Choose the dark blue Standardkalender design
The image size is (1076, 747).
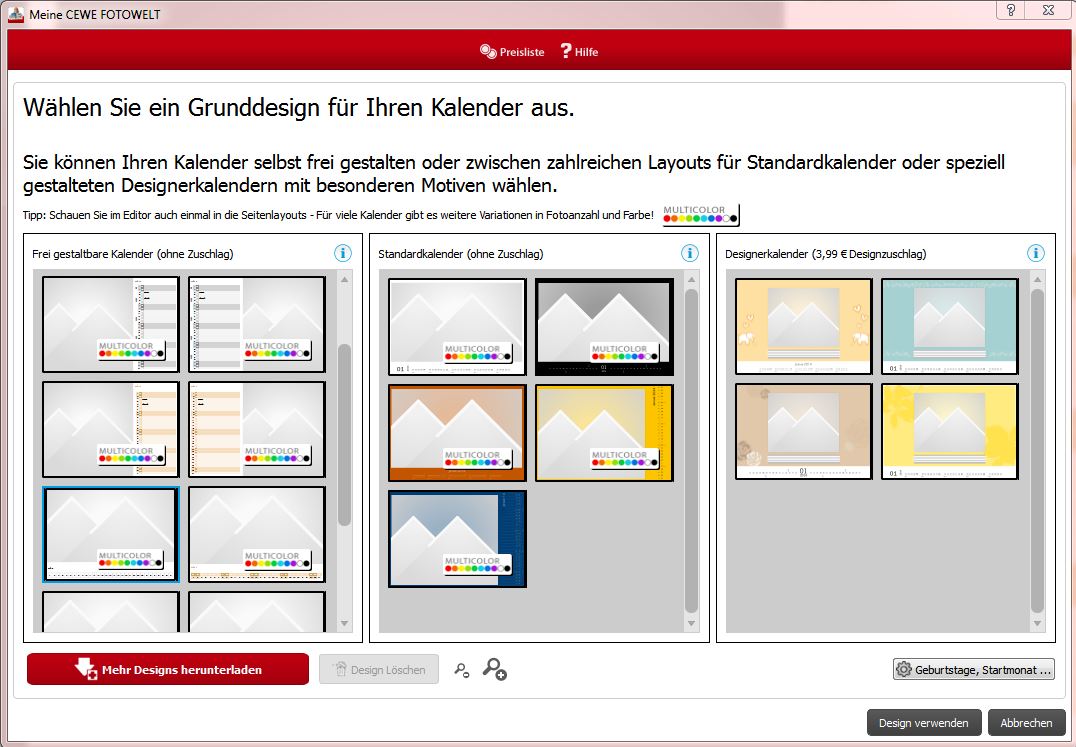coord(457,538)
